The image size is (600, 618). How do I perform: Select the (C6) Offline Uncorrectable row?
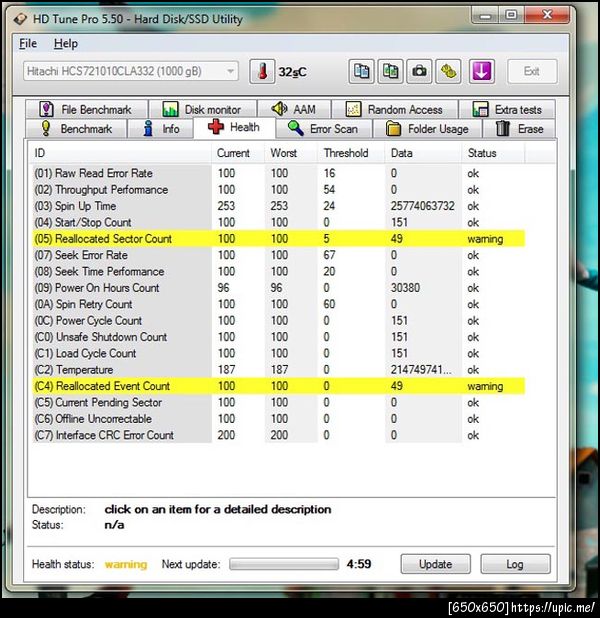279,419
